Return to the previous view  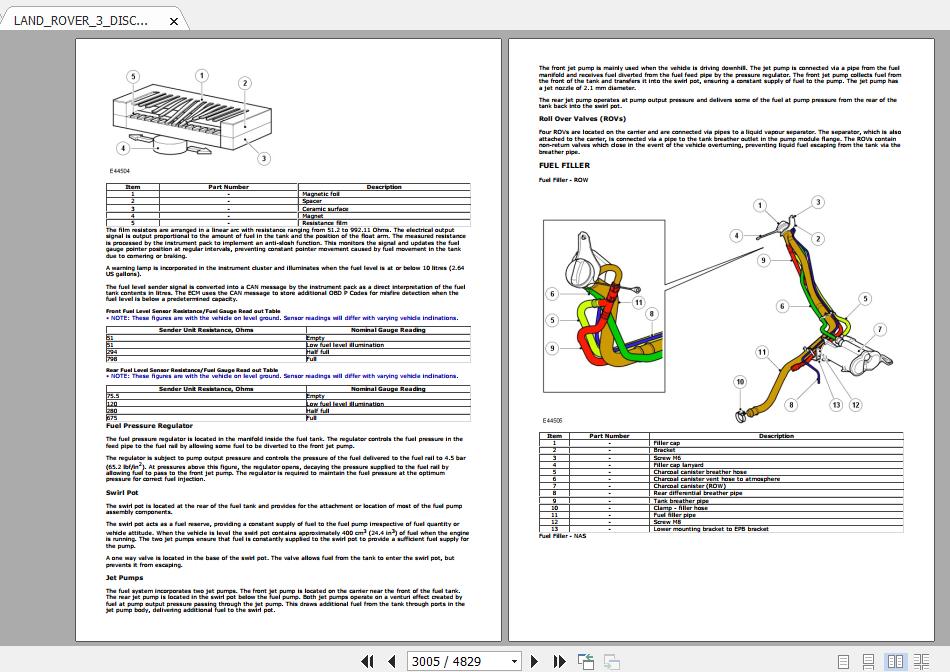point(584,661)
